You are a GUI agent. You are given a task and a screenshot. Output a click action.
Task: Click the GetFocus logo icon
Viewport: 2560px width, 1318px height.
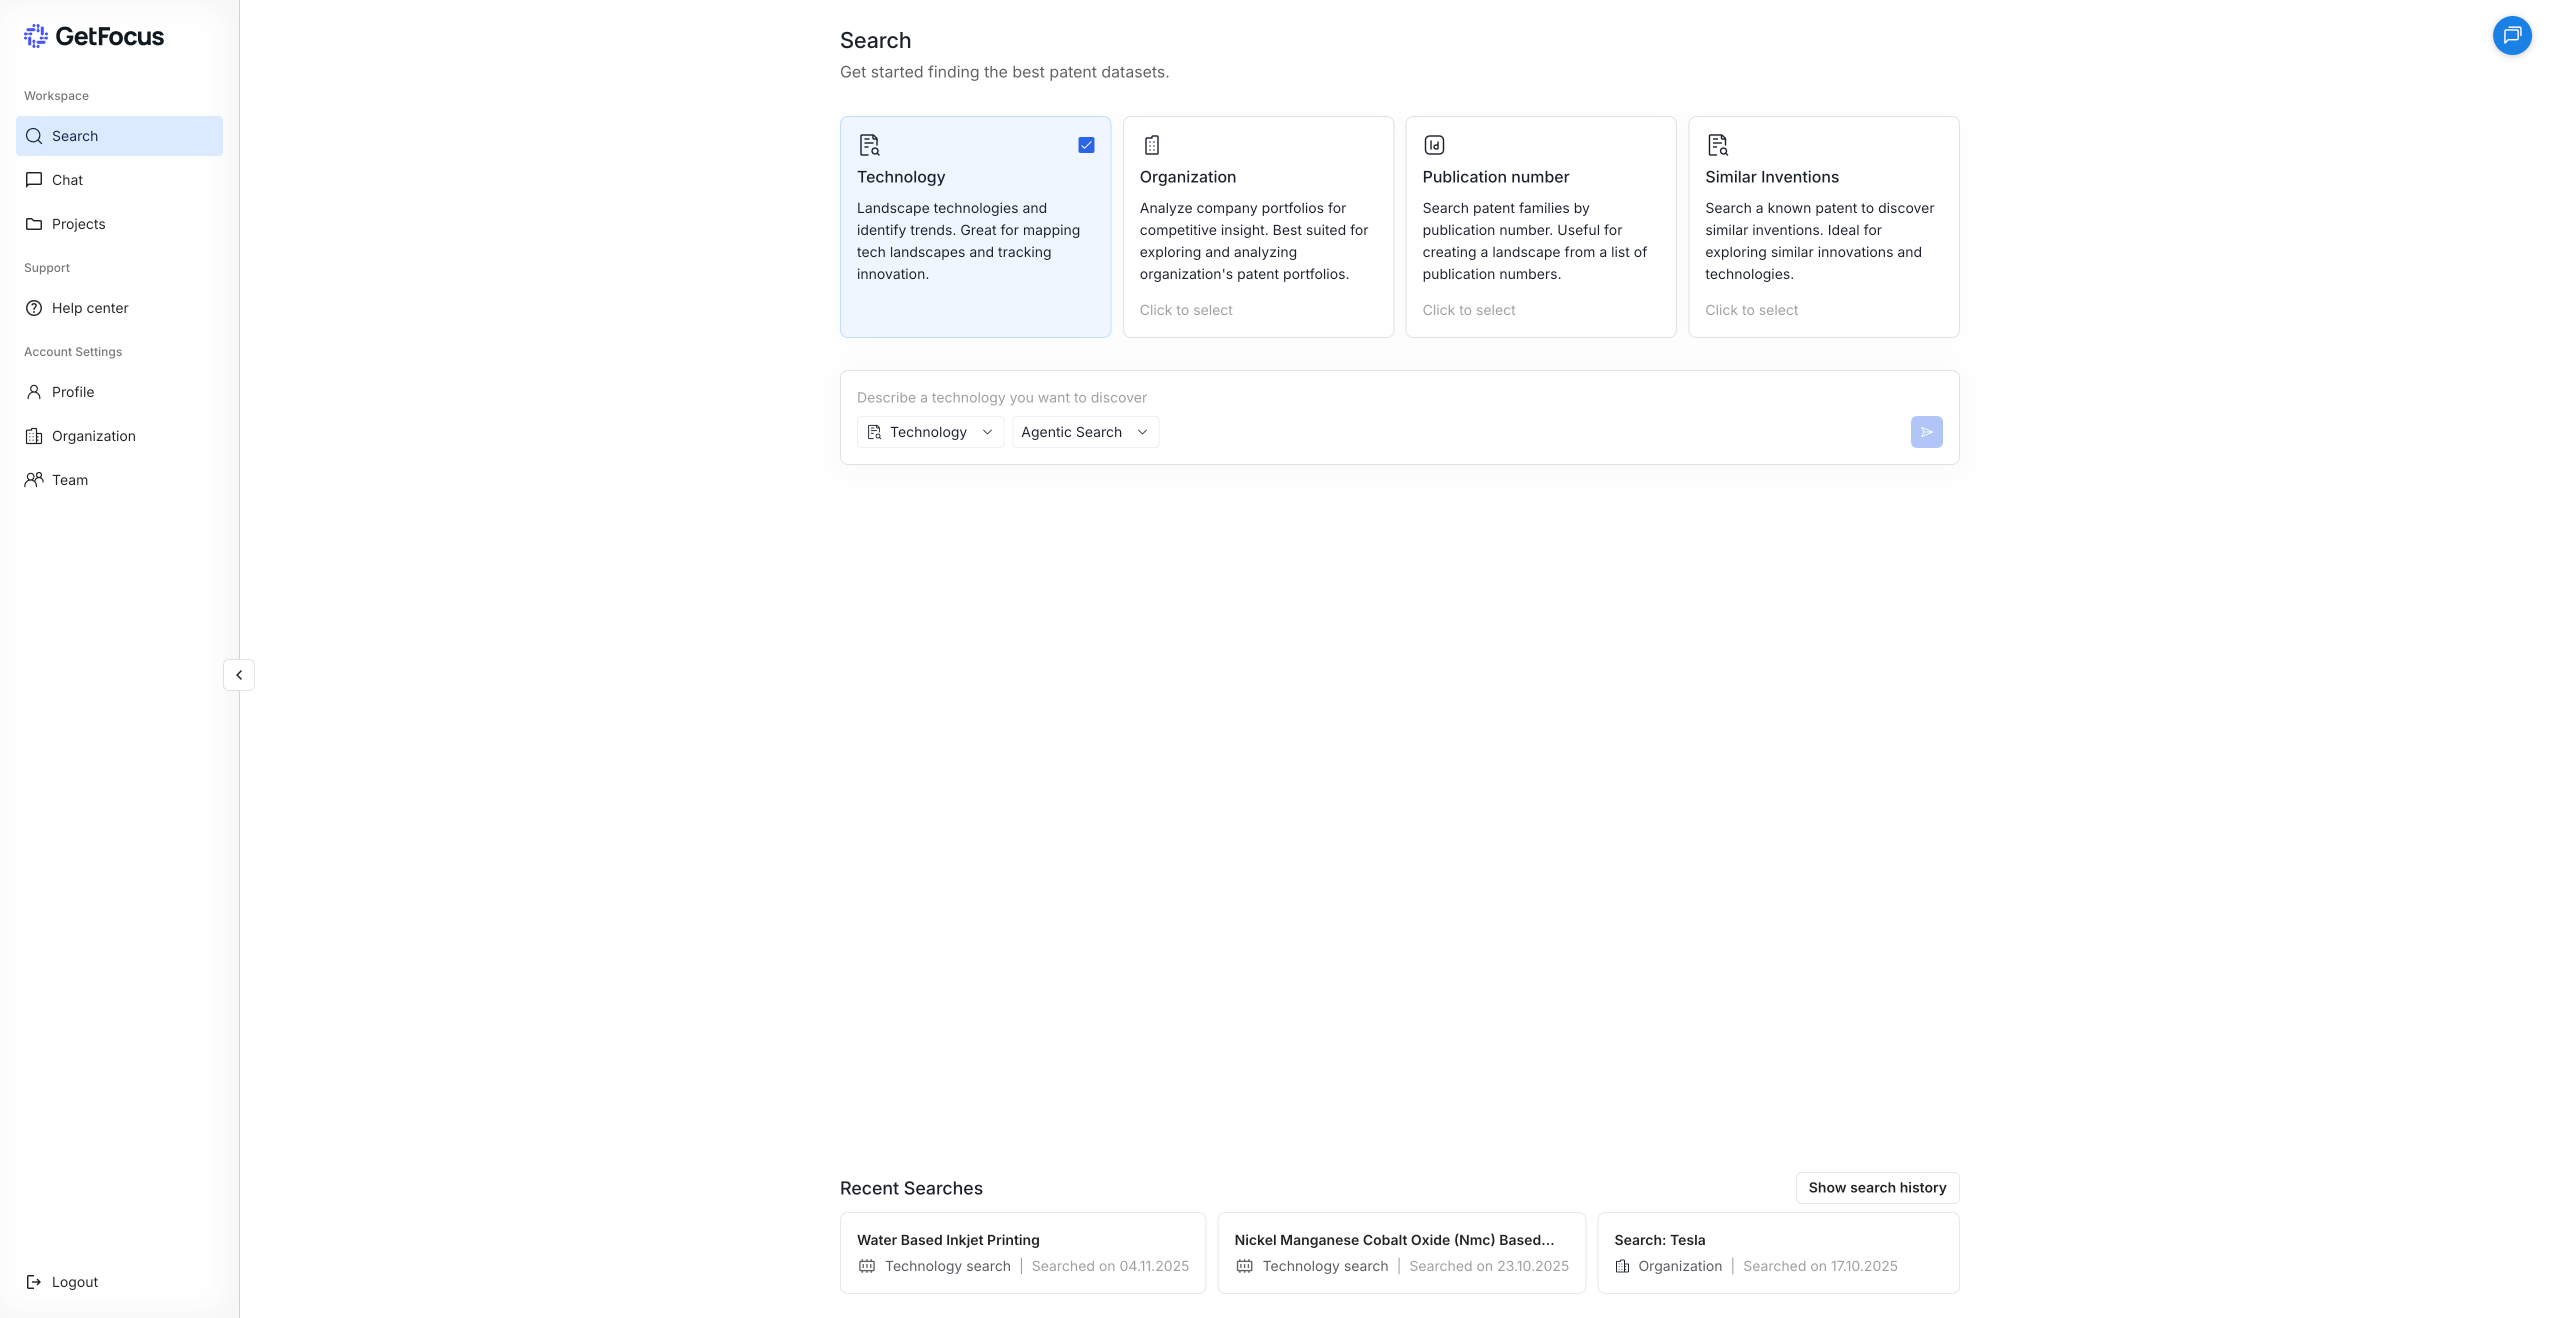(x=36, y=36)
